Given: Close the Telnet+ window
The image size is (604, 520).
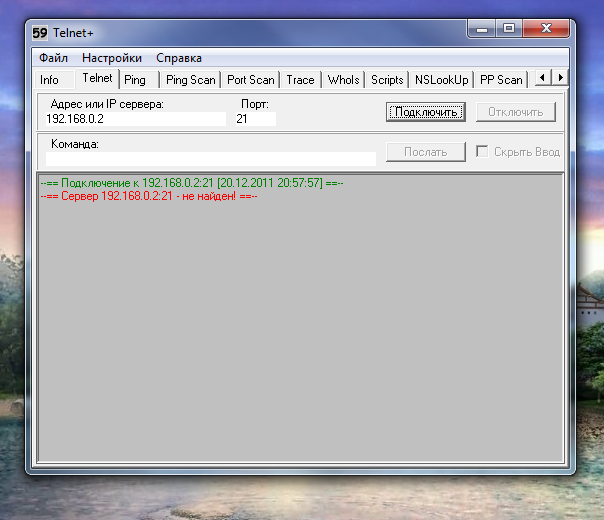Looking at the screenshot, I should [546, 29].
